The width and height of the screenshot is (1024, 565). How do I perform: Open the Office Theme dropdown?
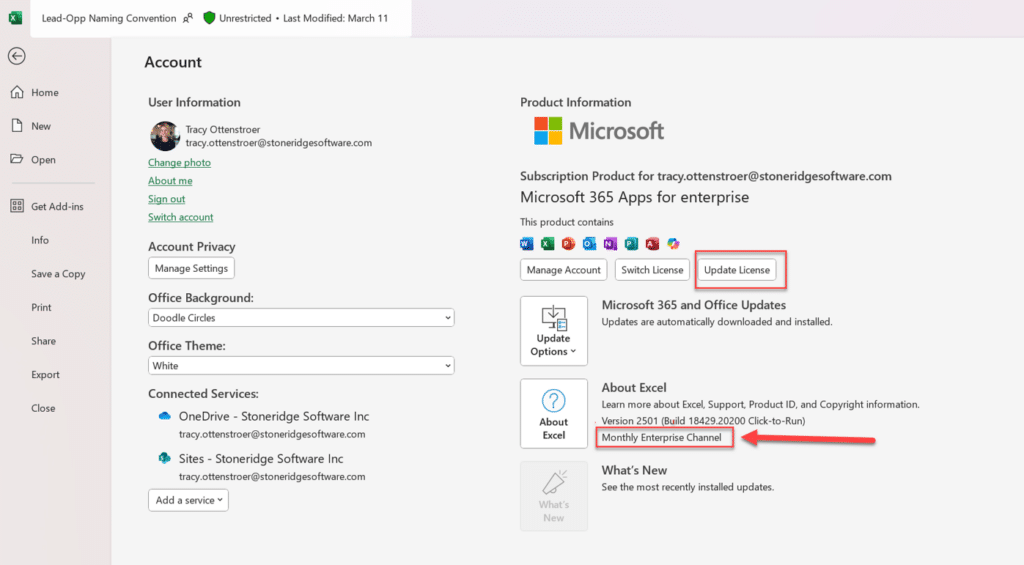pos(301,366)
